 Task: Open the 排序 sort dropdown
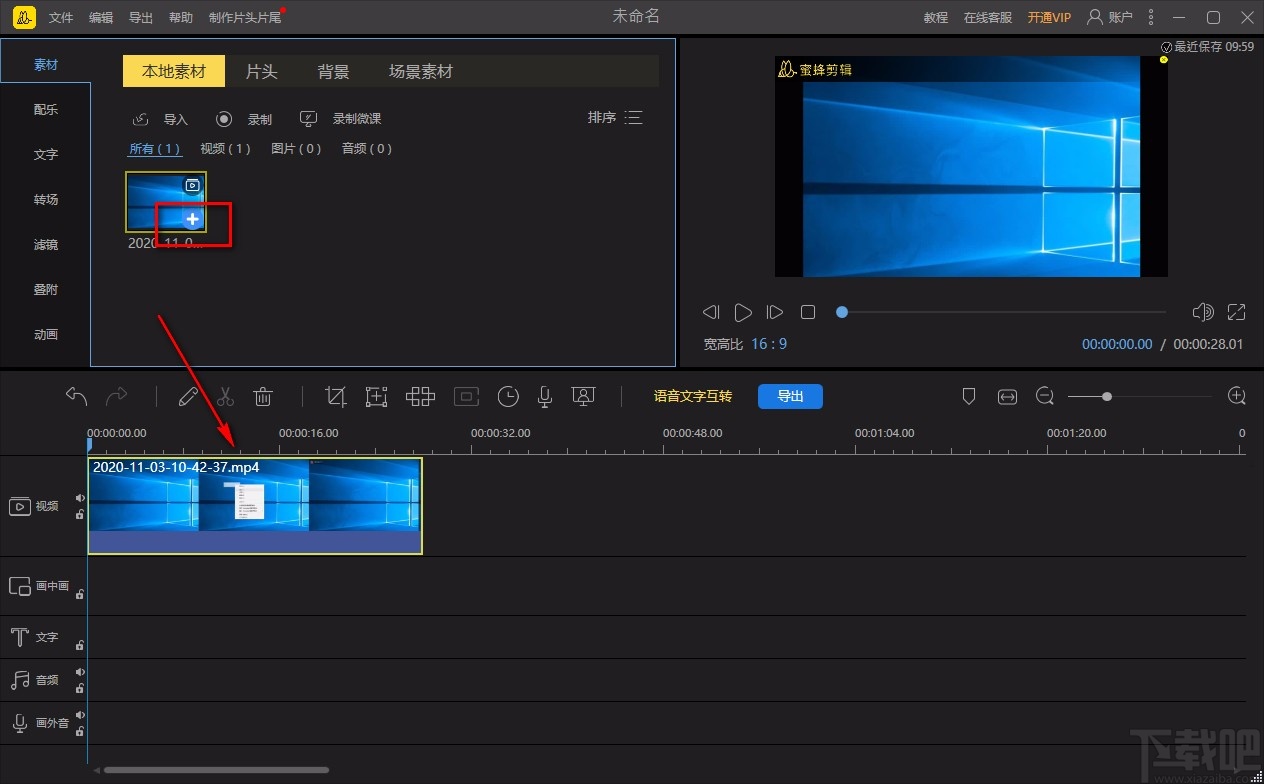click(615, 118)
